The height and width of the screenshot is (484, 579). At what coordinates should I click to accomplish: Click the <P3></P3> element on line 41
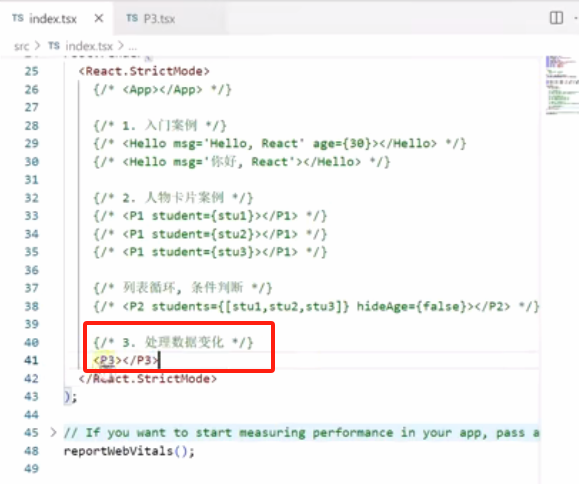126,360
